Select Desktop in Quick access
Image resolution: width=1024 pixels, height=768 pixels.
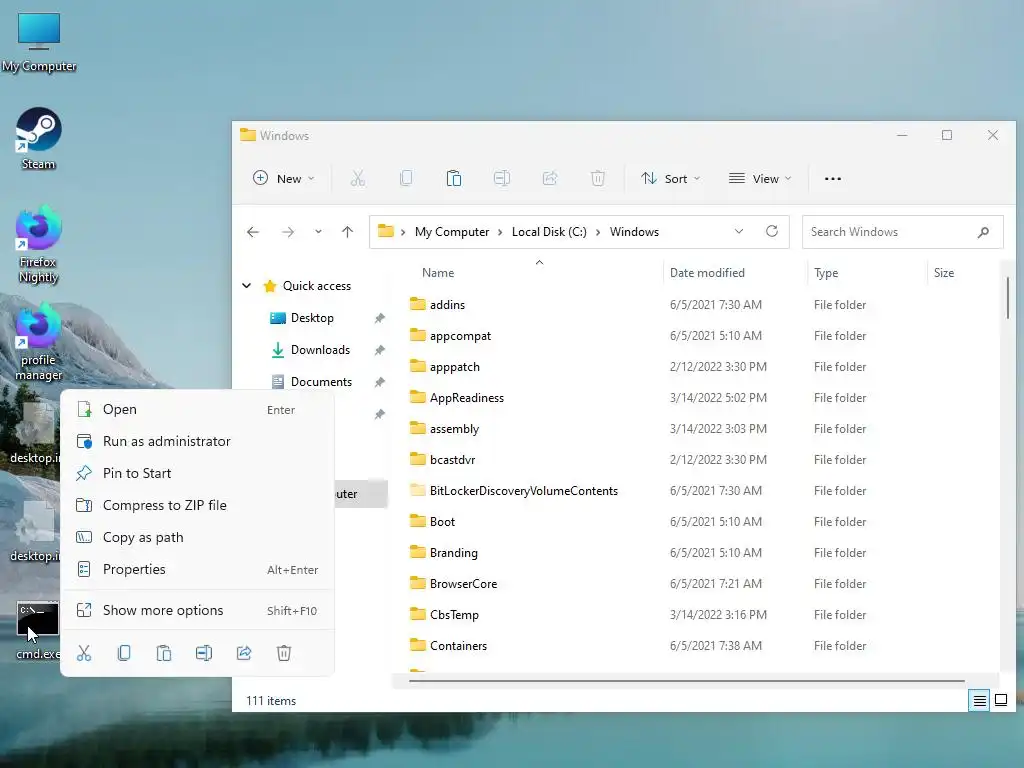click(312, 318)
